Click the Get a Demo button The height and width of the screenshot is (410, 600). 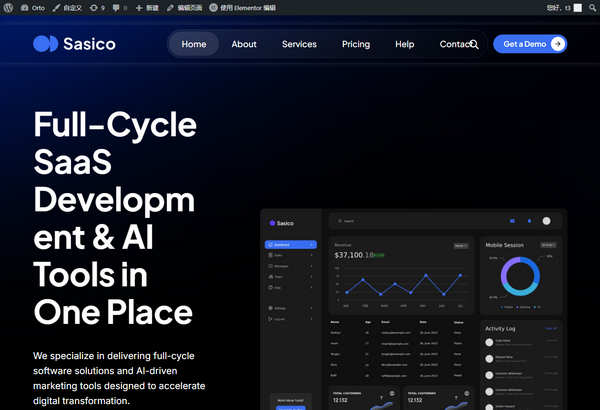530,44
